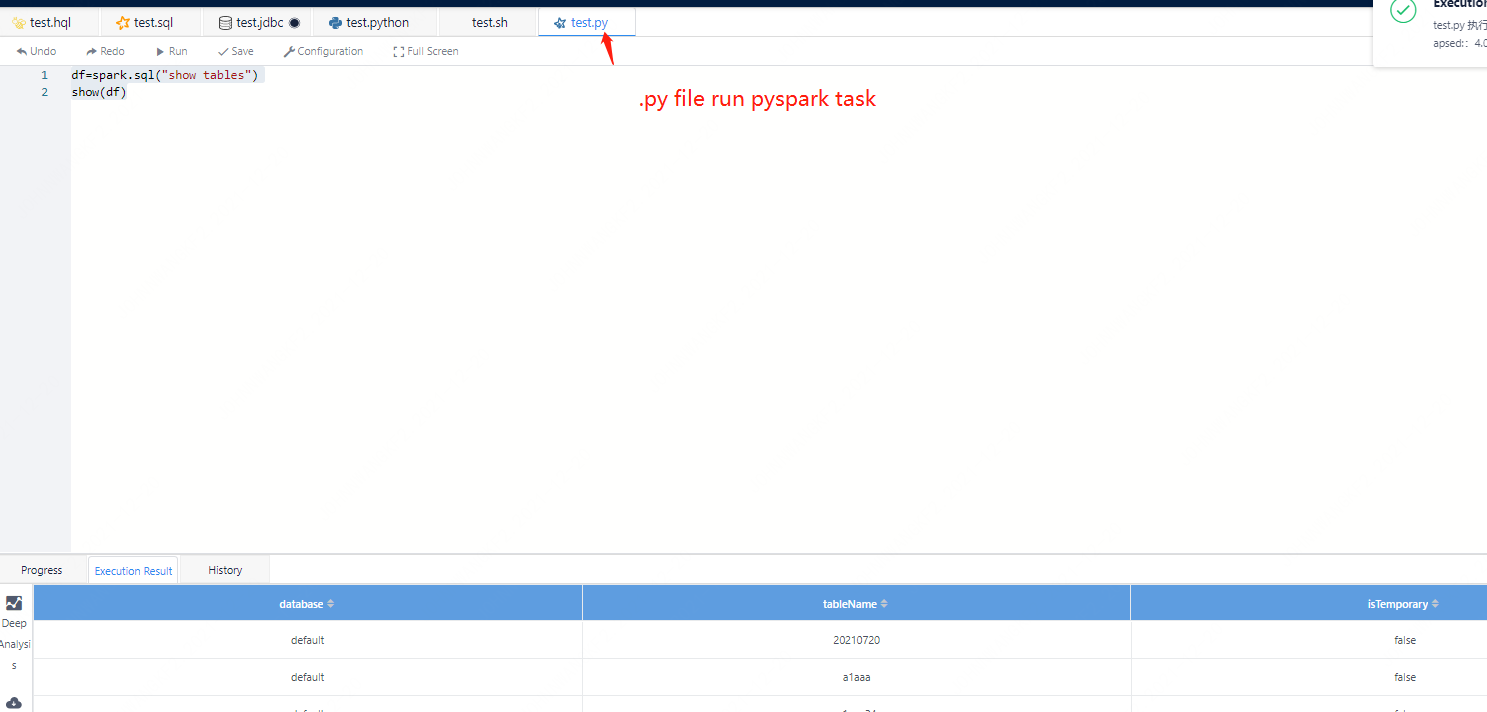1487x712 pixels.
Task: Enter Full Screen editor mode
Action: (426, 51)
